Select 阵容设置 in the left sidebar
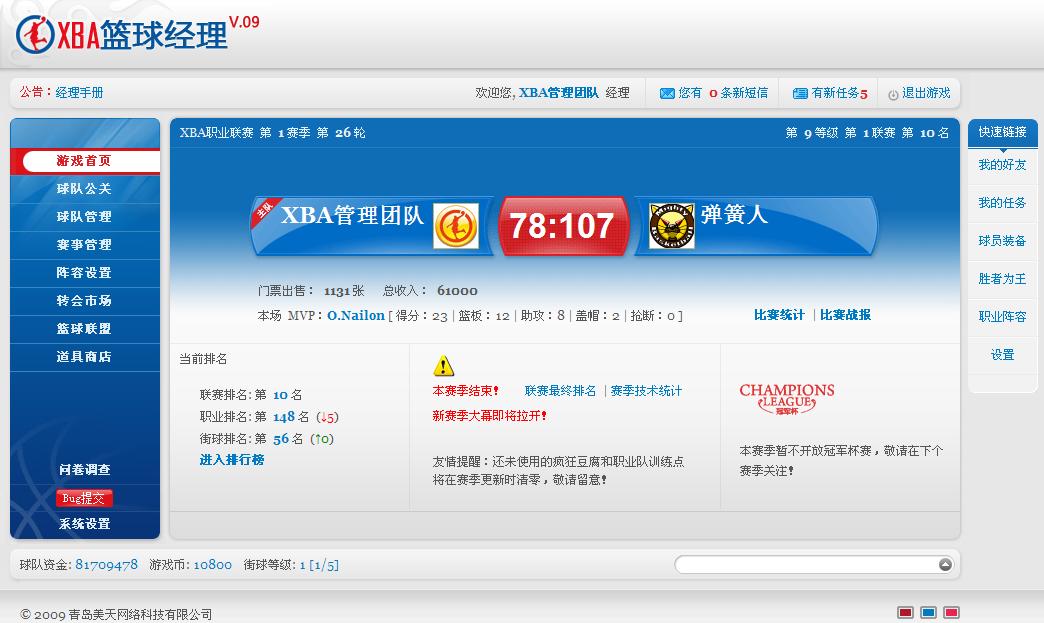 84,273
